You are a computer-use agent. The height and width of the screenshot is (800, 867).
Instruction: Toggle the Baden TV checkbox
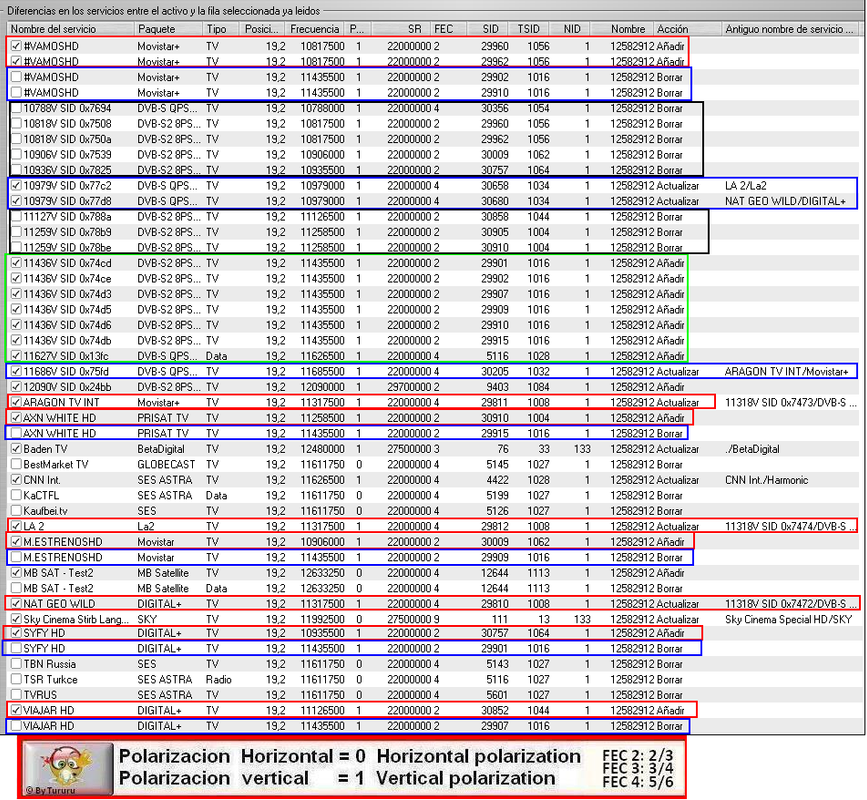point(16,449)
